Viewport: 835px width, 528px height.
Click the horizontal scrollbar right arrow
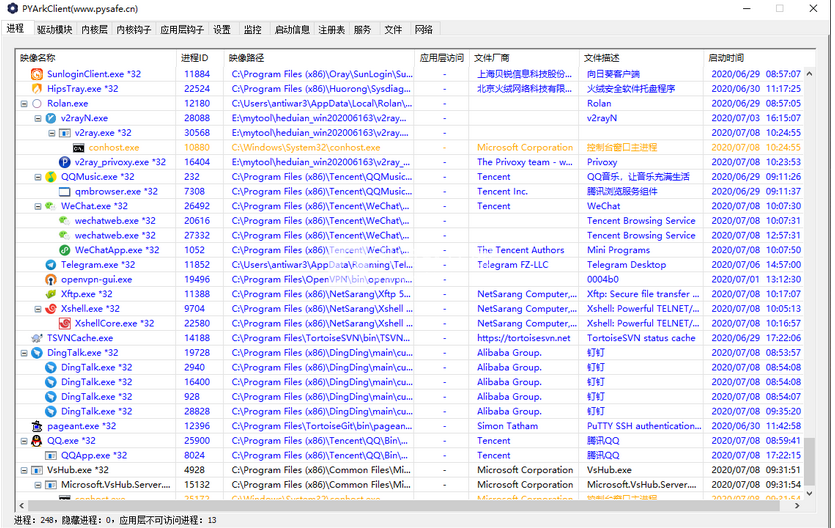pos(797,506)
